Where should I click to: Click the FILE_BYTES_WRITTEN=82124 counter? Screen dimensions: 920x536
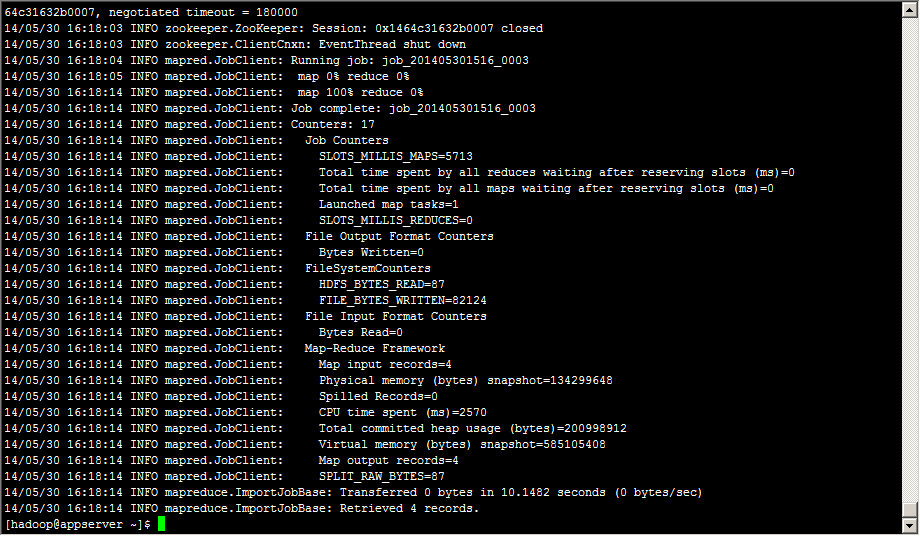tap(402, 300)
